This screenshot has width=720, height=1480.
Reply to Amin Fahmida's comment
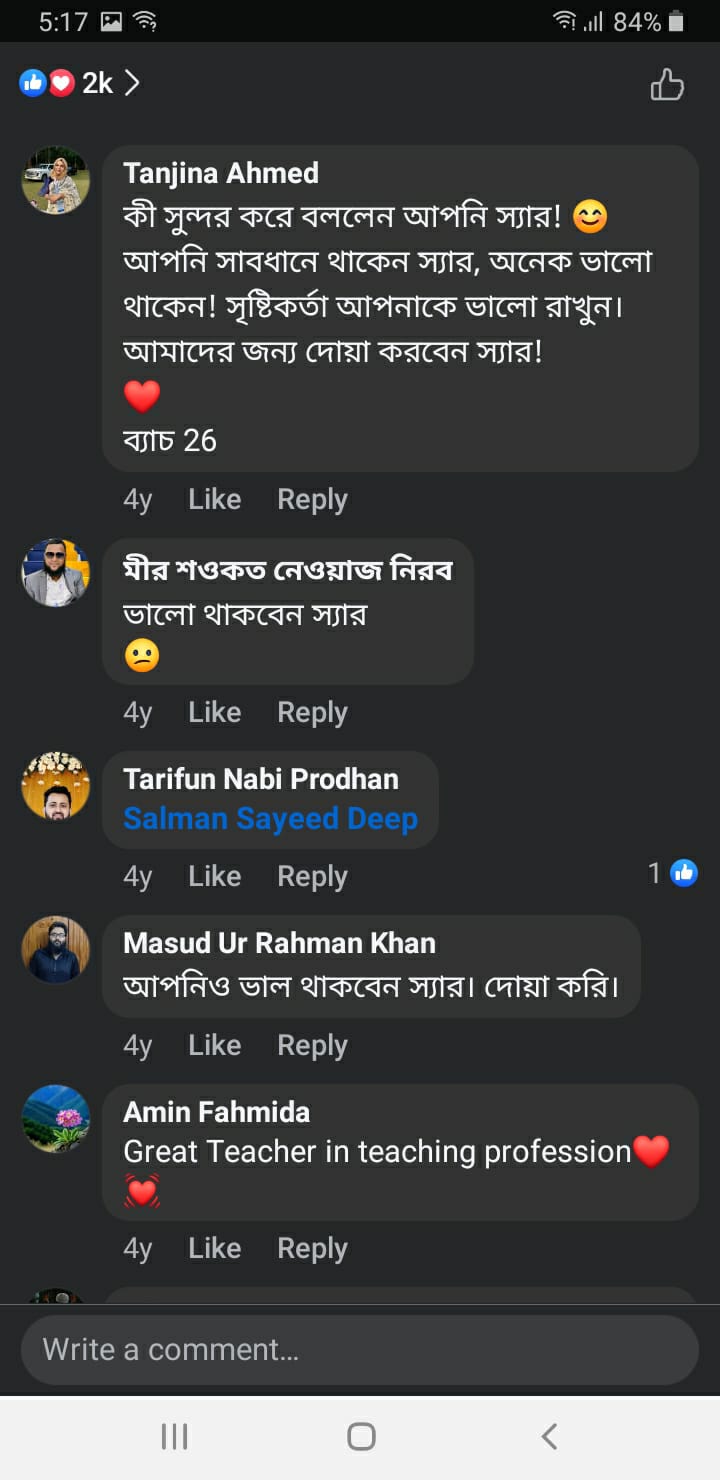(312, 1248)
